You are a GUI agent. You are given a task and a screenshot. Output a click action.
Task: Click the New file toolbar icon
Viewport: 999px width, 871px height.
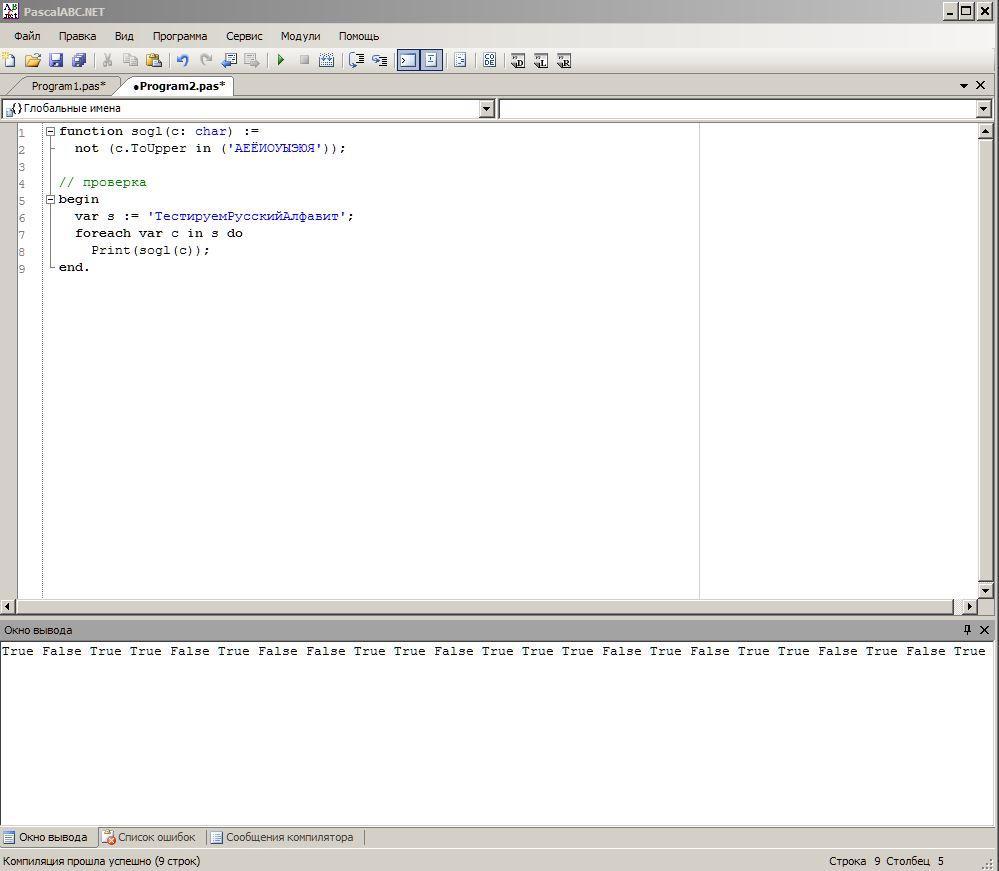(x=10, y=60)
